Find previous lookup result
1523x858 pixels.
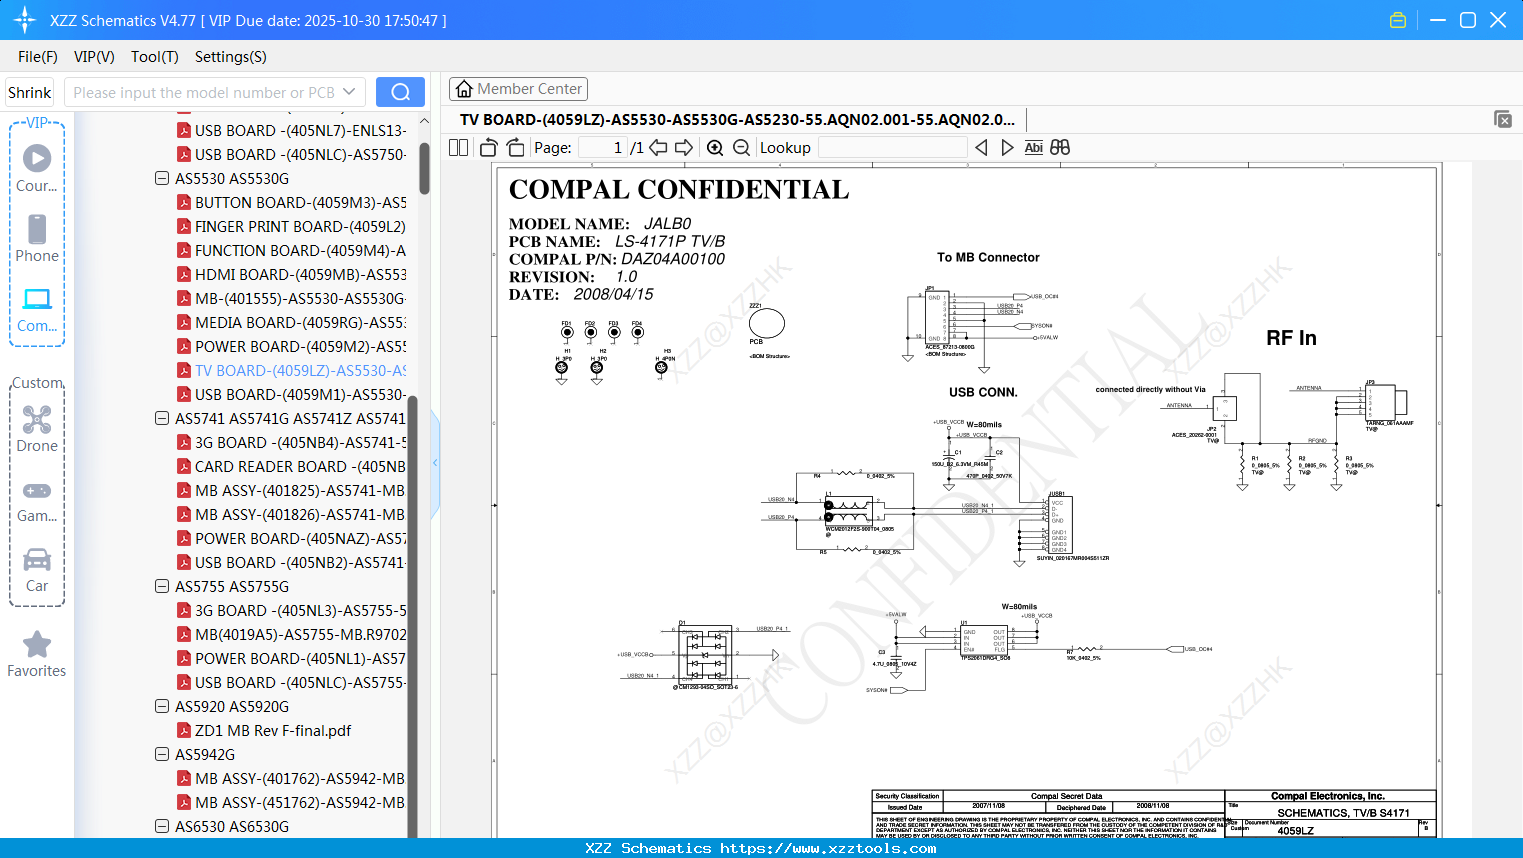[981, 147]
